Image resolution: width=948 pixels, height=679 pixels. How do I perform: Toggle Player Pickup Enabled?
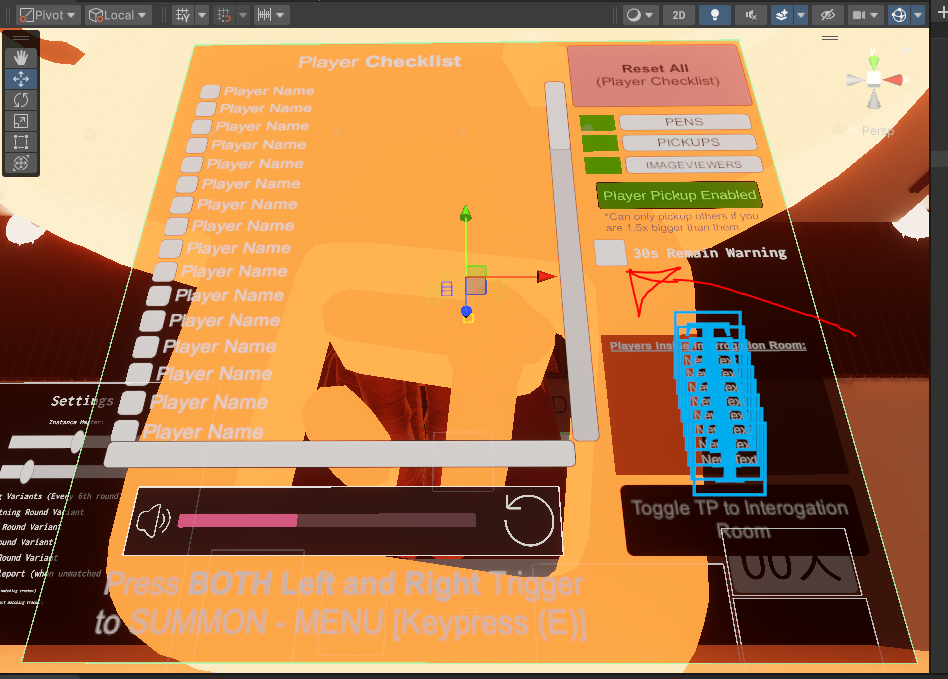679,195
